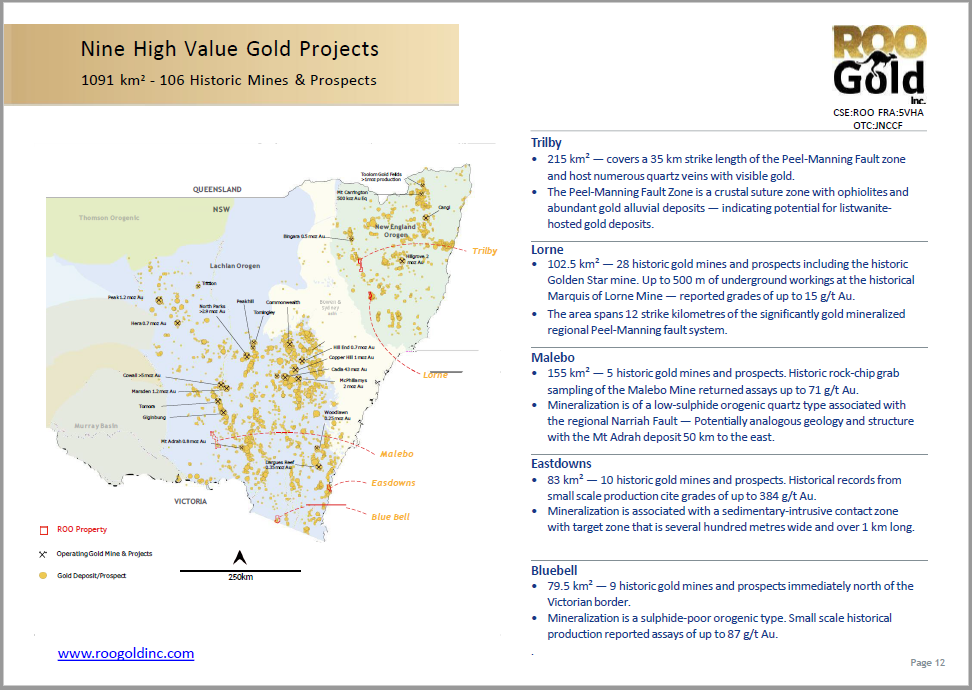Click the 'Peak 1.2 moz Au' mine label
The width and height of the screenshot is (972, 690).
pos(126,298)
